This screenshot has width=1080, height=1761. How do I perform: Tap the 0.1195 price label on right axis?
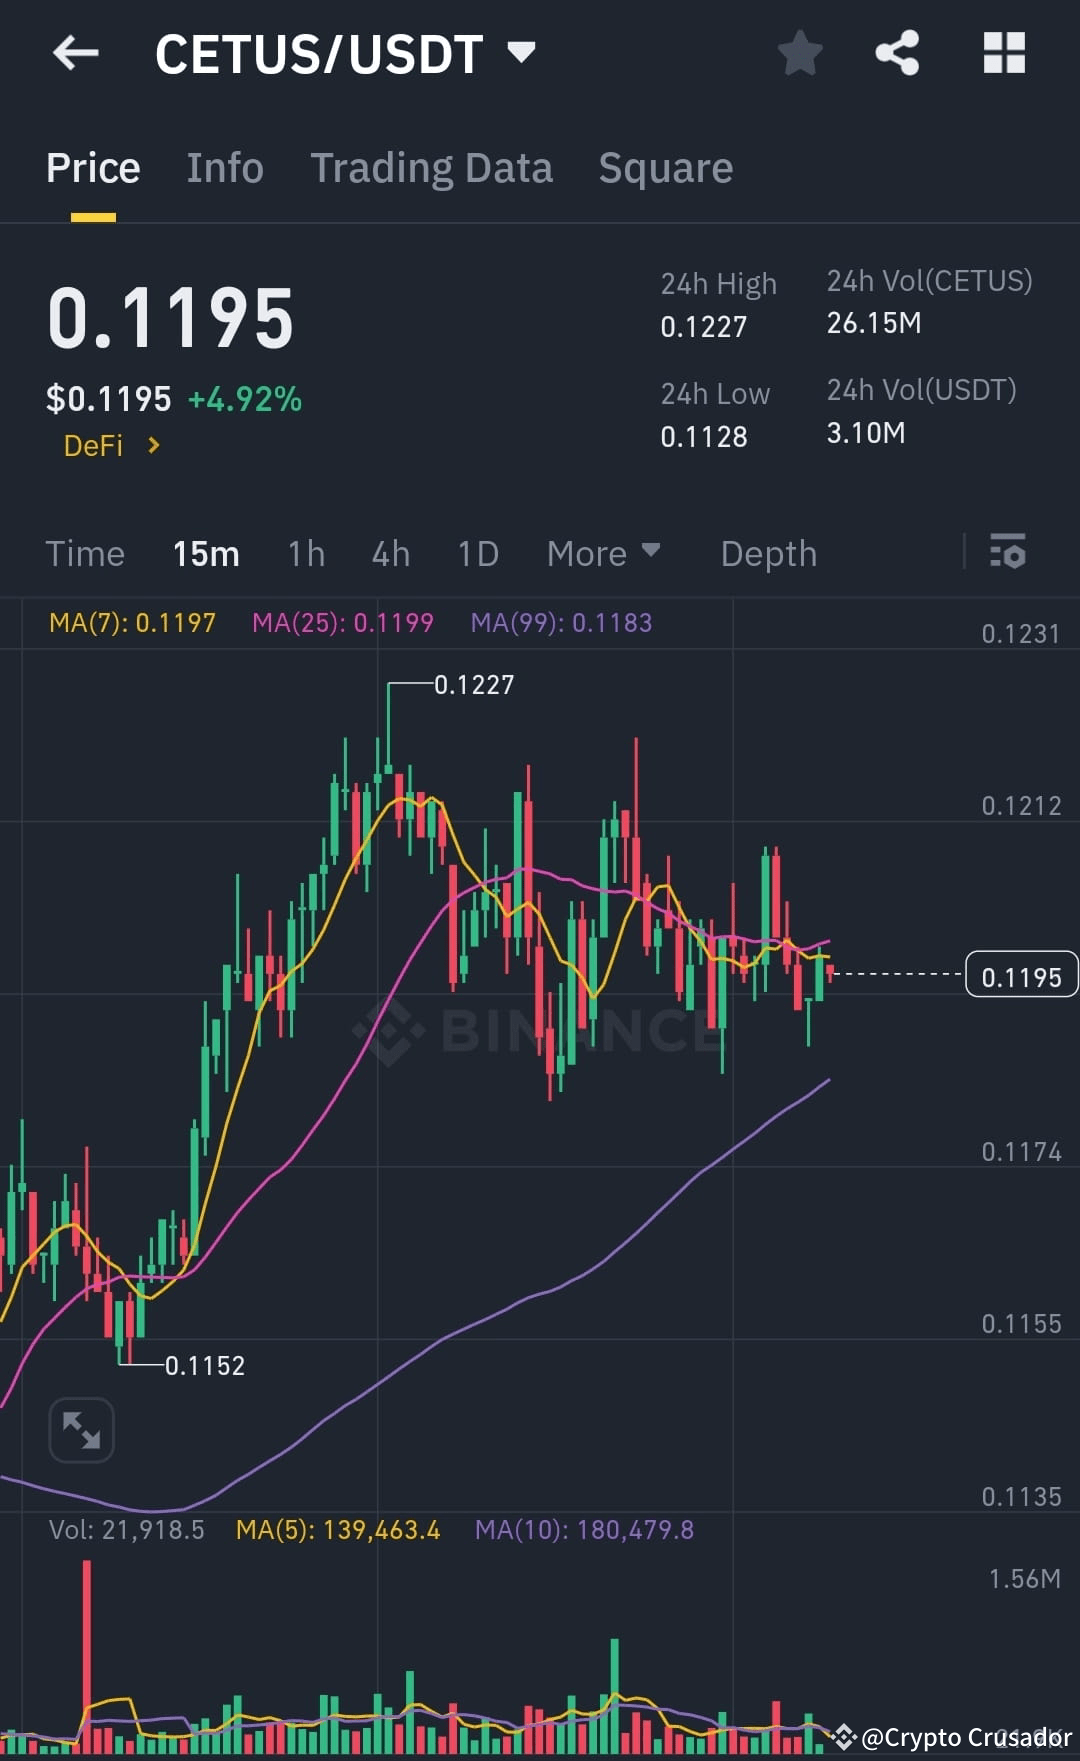(x=1021, y=975)
